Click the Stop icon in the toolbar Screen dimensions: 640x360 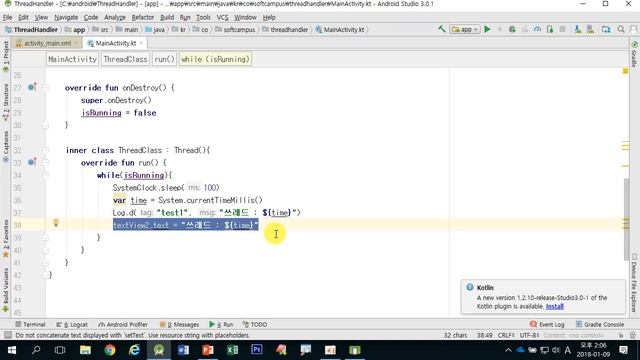[562, 29]
